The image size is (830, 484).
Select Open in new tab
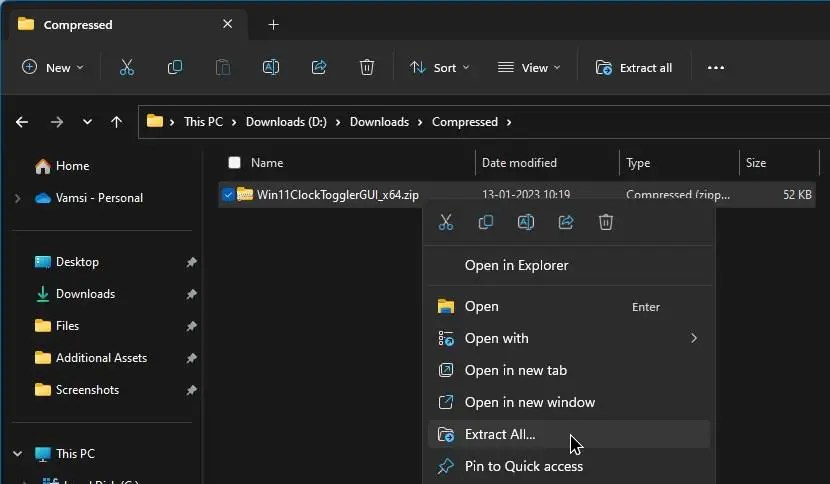pos(569,370)
